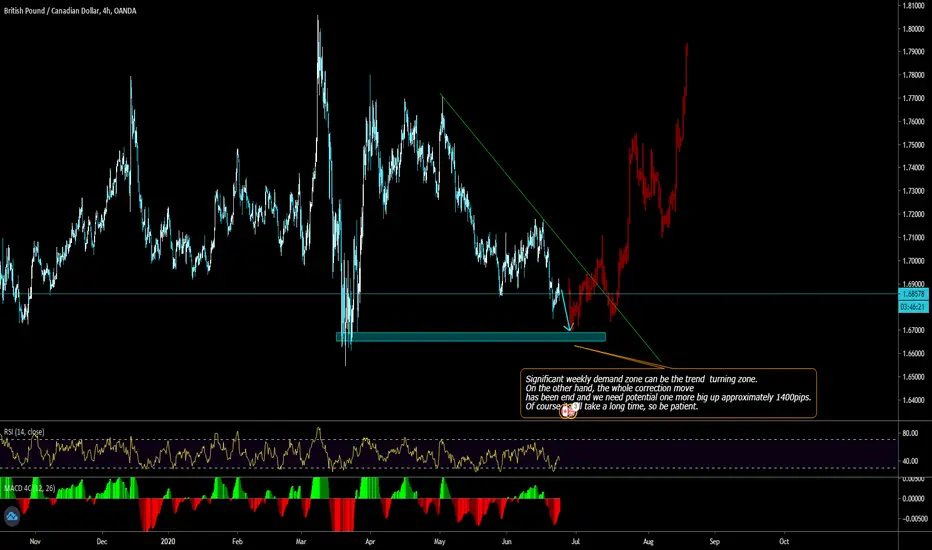Click the MACD scale value 0.00000

(913, 498)
